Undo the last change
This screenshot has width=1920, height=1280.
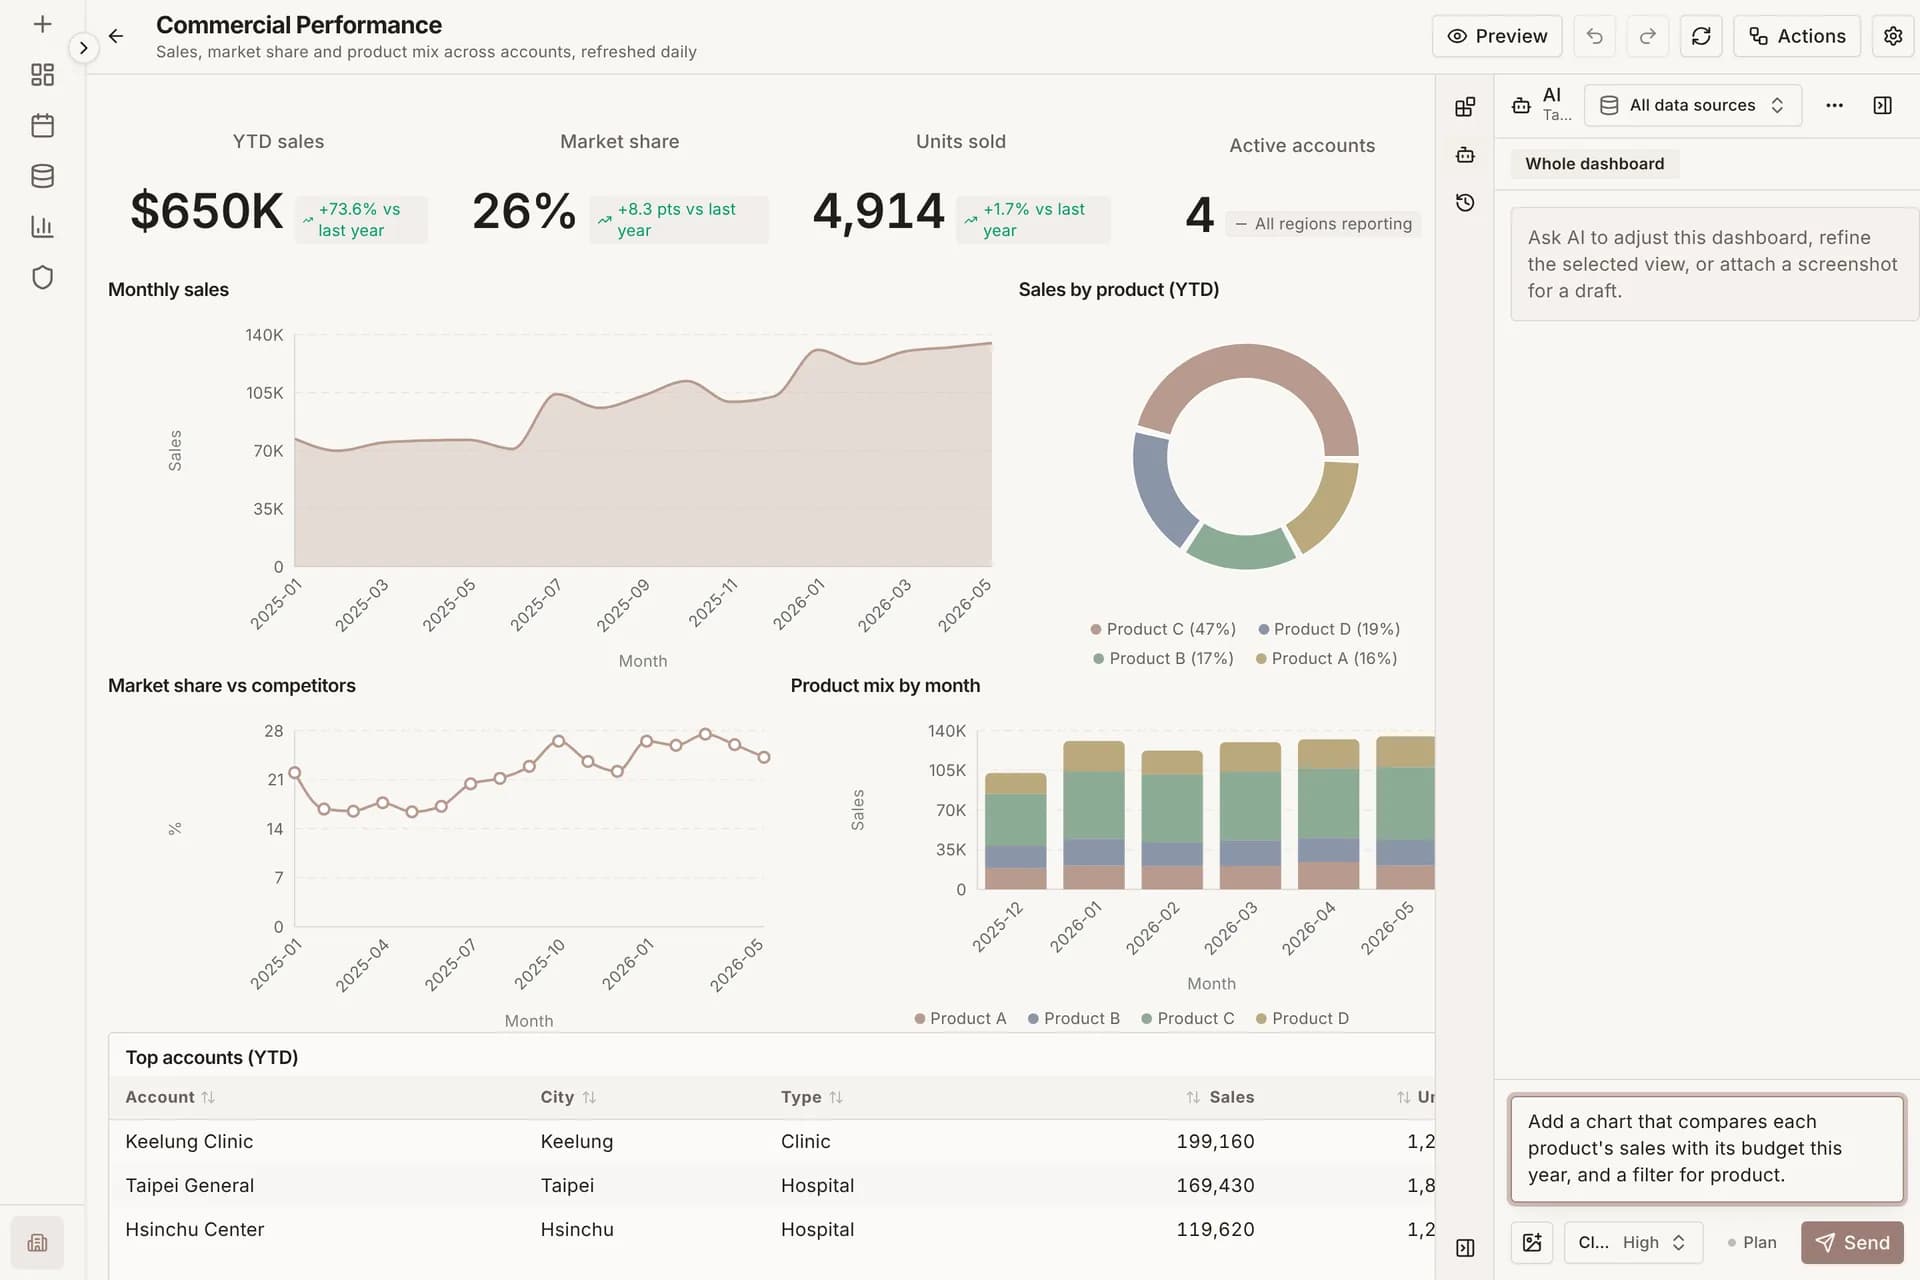(1595, 36)
